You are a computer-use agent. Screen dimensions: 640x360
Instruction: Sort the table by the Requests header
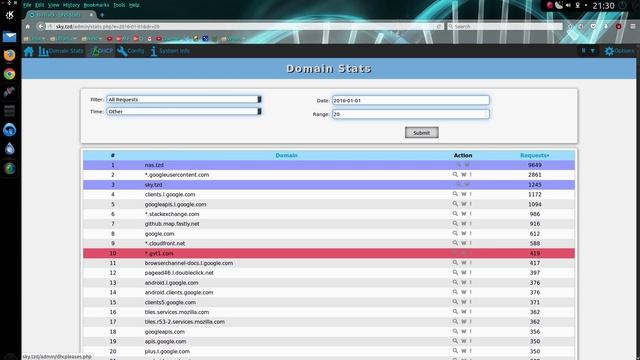tap(535, 155)
